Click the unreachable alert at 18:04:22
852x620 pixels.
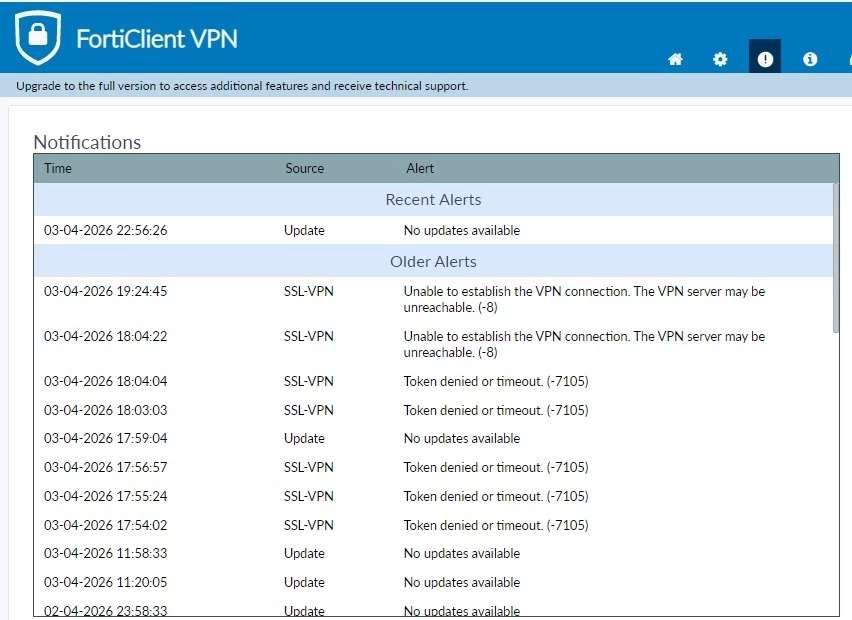584,345
